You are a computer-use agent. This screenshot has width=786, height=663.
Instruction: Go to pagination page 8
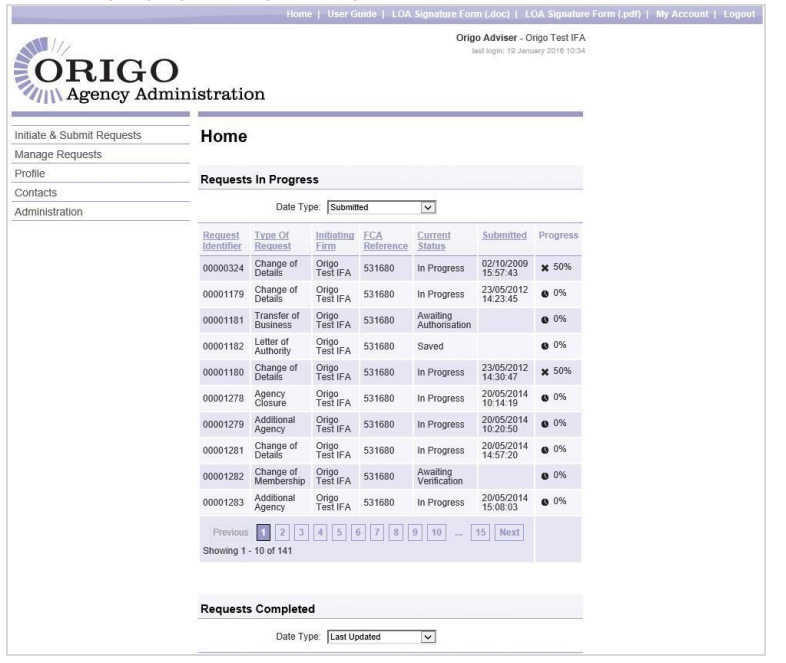pyautogui.click(x=396, y=532)
